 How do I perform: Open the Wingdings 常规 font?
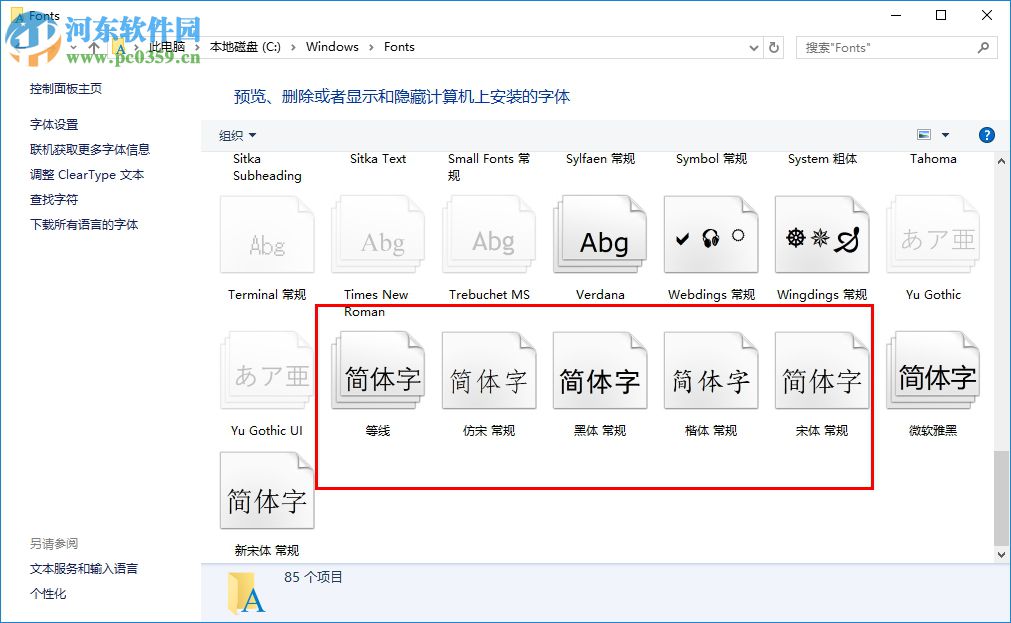click(x=821, y=234)
